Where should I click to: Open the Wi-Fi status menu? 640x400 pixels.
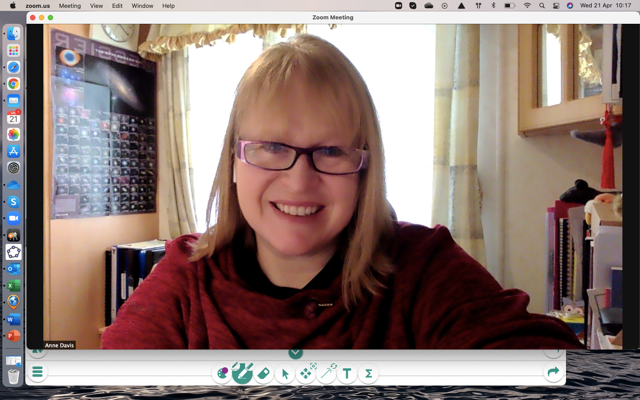[527, 6]
